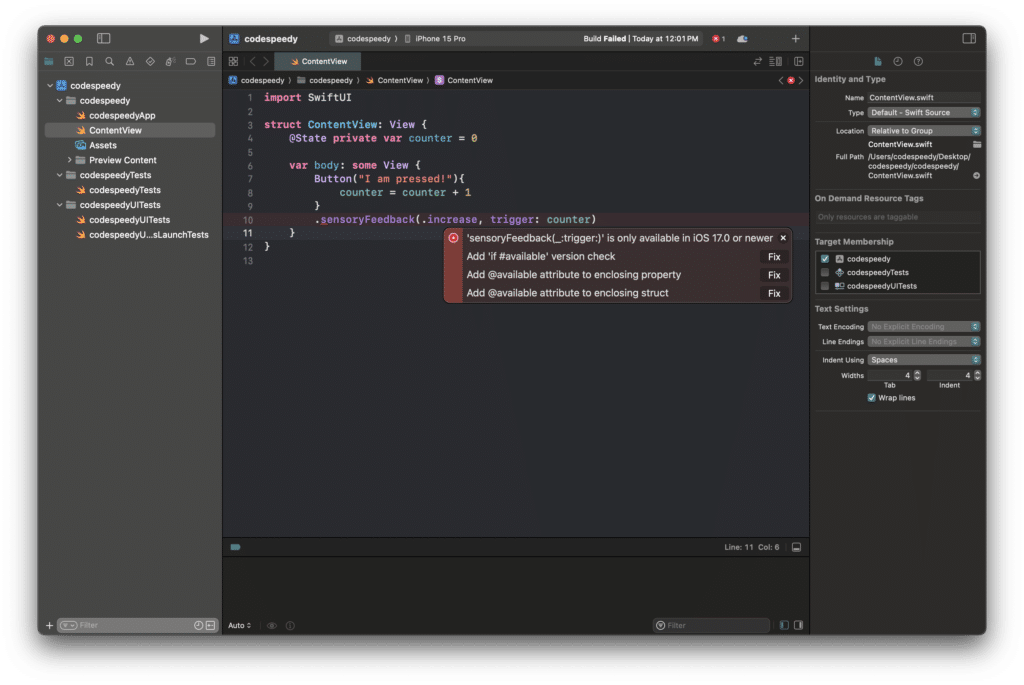Choose file location with folder icon
1024x685 pixels.
pyautogui.click(x=976, y=144)
